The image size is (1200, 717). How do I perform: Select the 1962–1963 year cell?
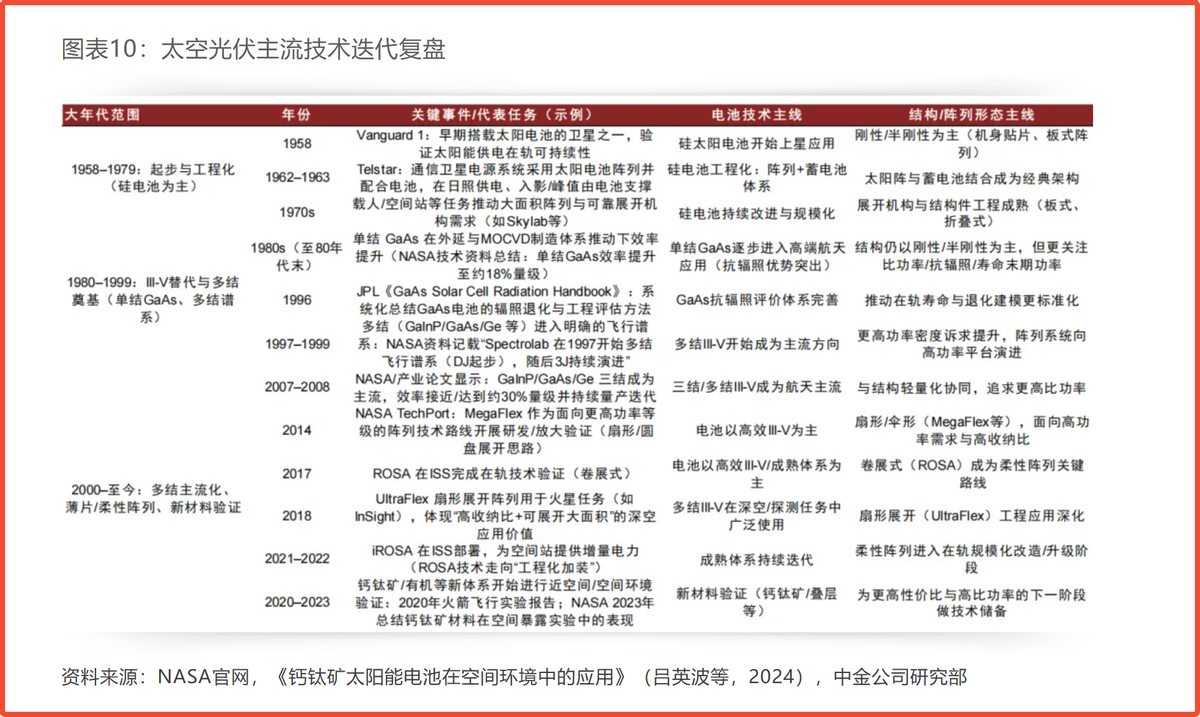pos(297,178)
